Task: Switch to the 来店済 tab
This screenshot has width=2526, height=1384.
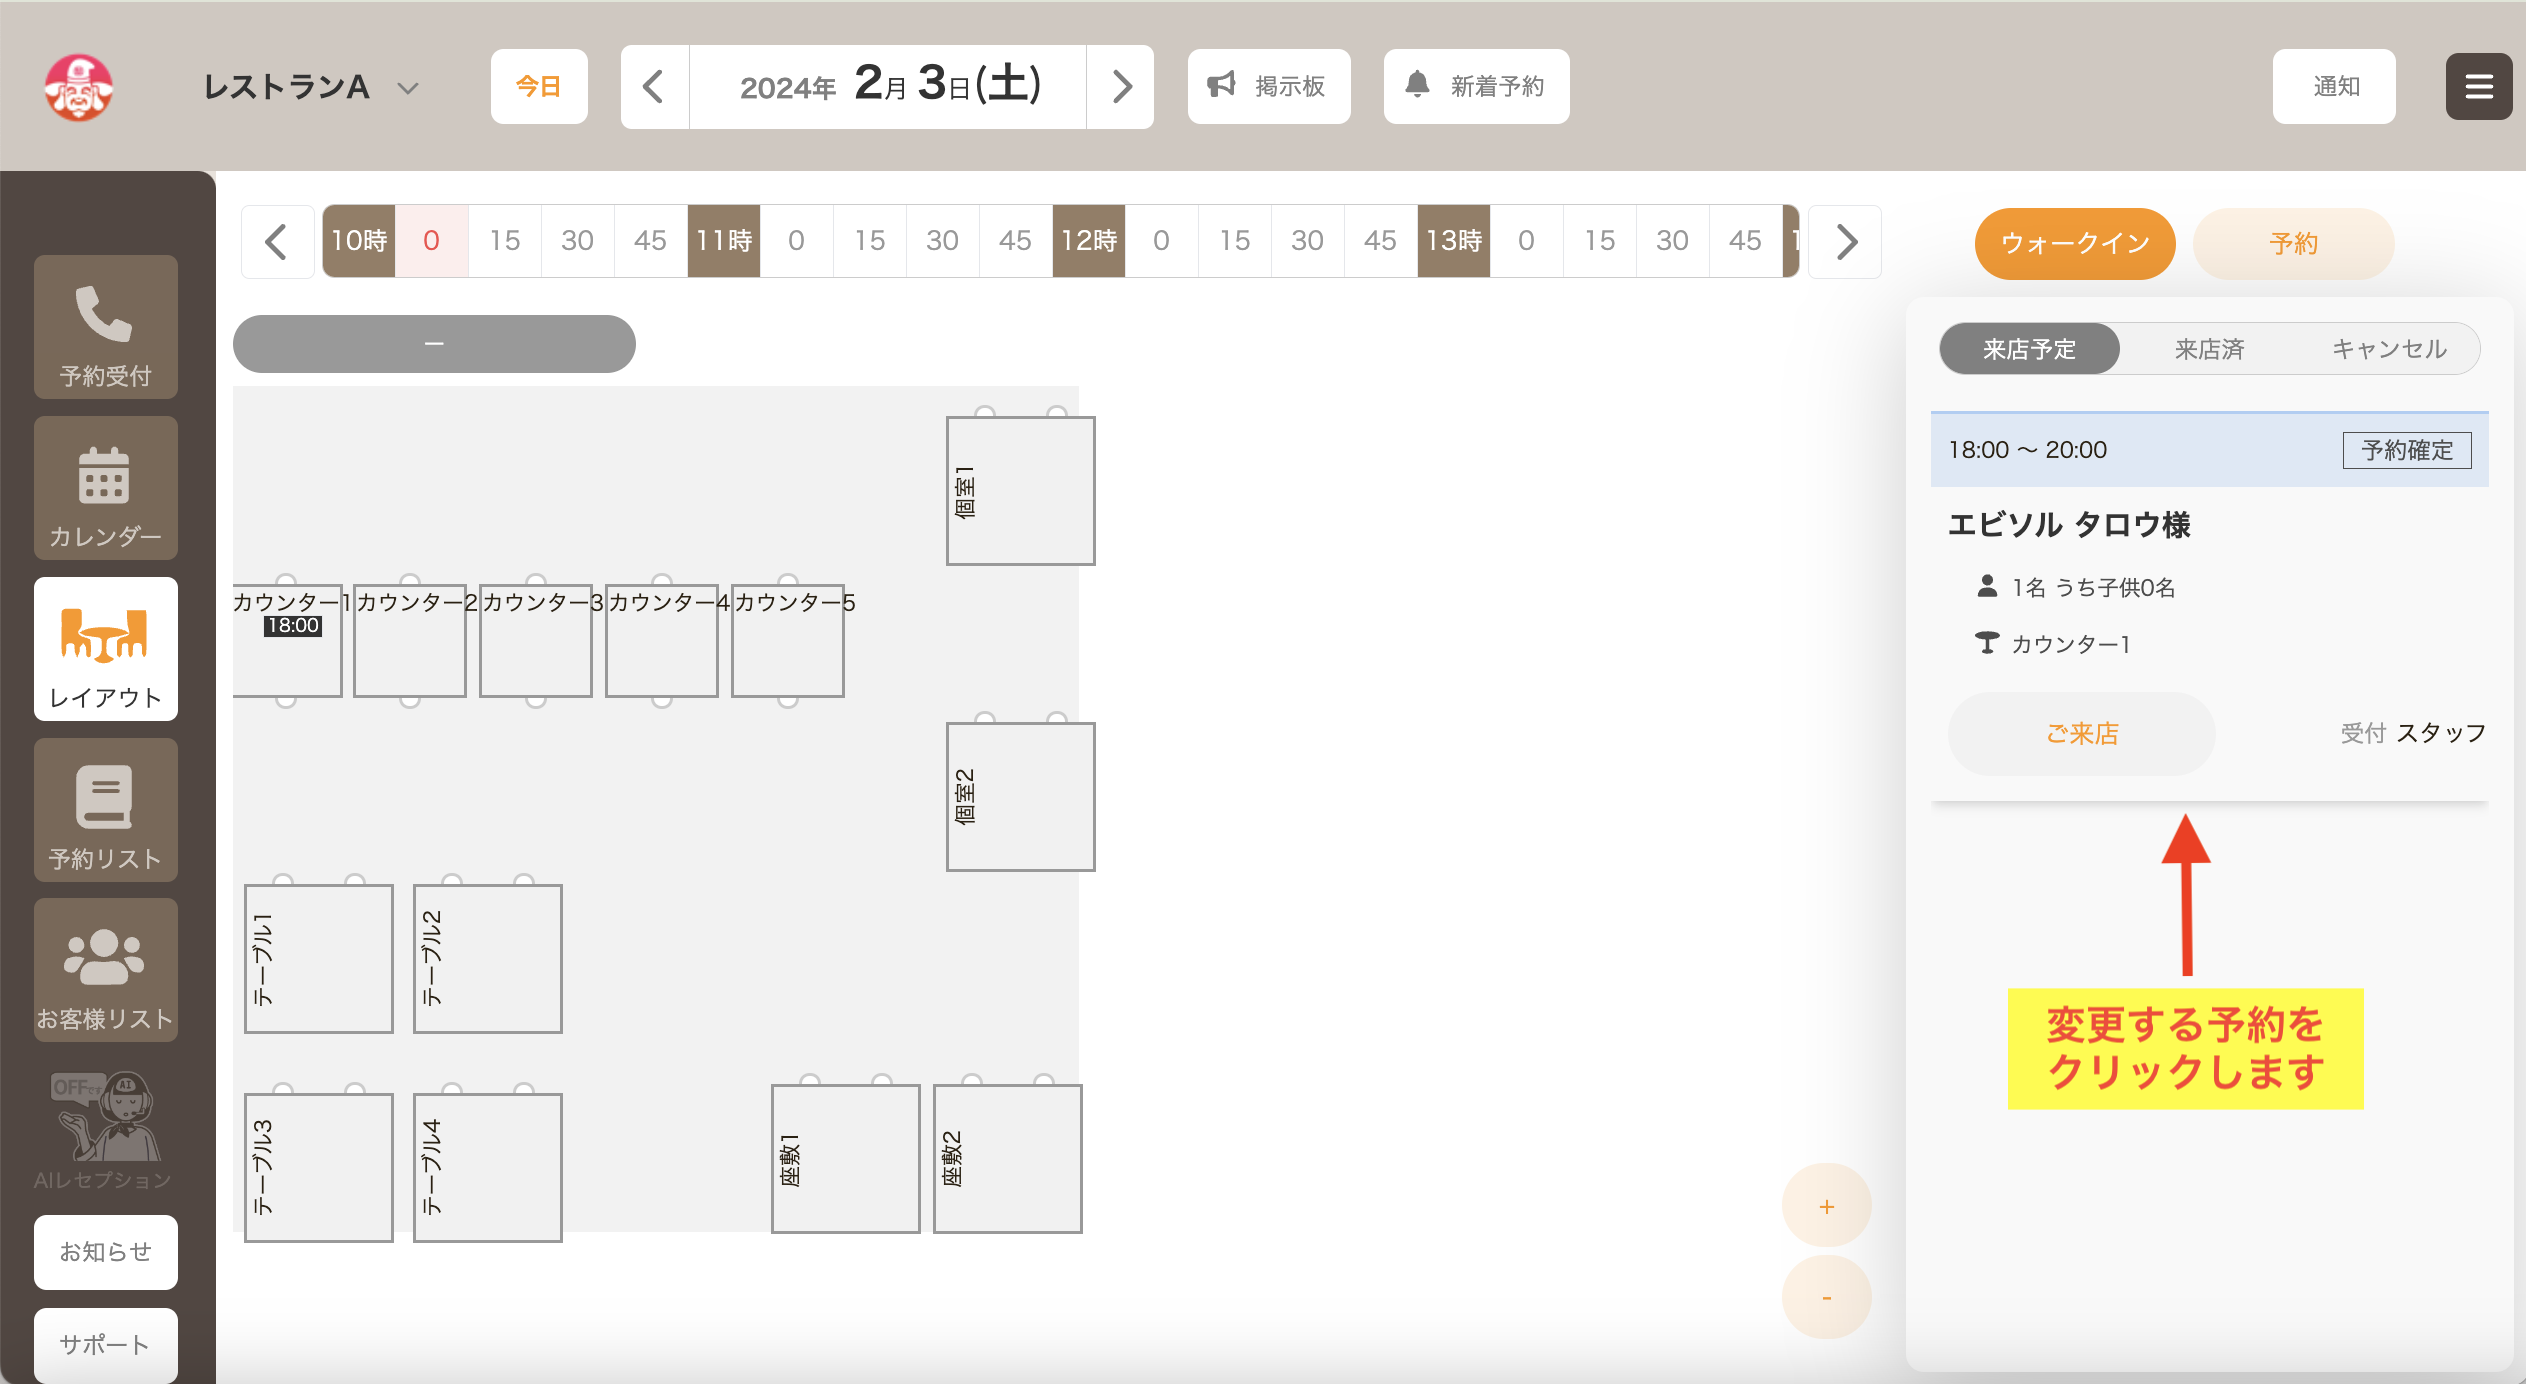Action: 2210,349
